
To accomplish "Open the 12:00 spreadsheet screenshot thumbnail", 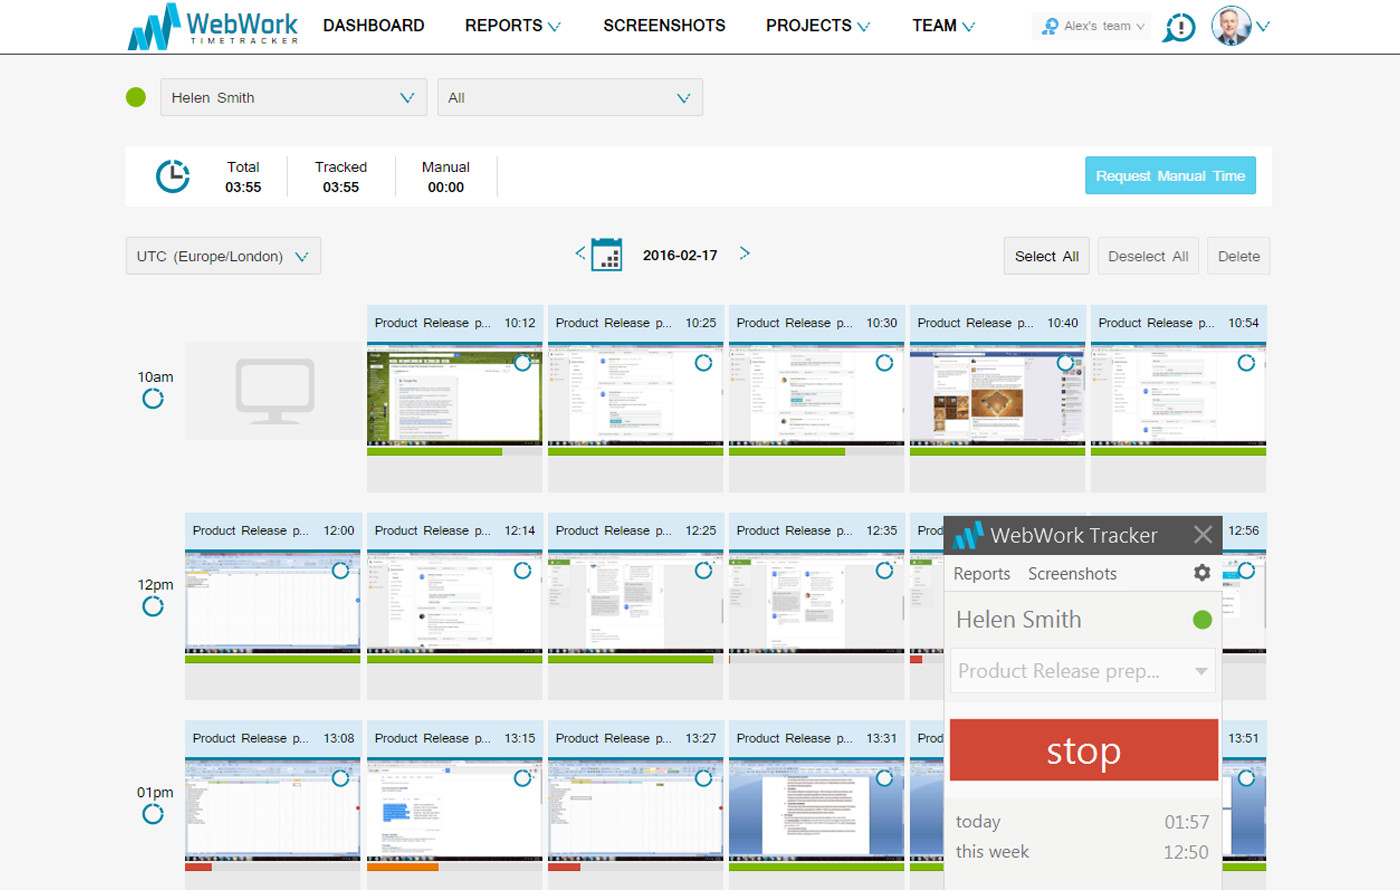I will coord(272,602).
